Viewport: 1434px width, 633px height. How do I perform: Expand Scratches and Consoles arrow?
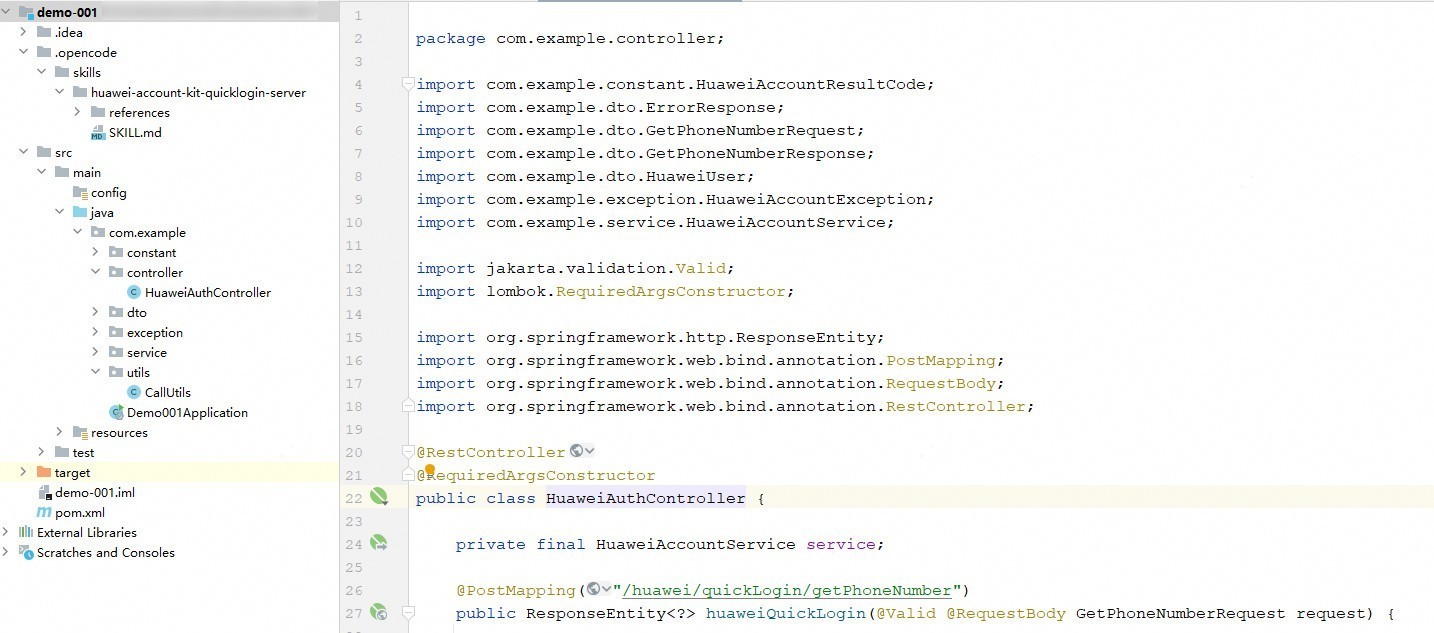point(7,552)
